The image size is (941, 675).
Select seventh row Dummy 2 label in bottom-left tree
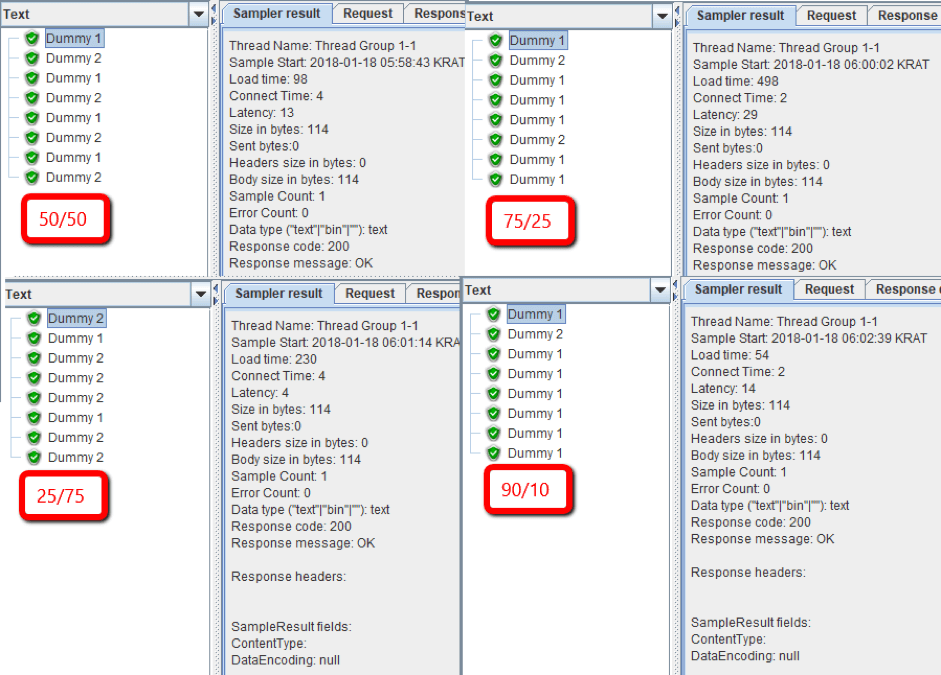(x=76, y=437)
